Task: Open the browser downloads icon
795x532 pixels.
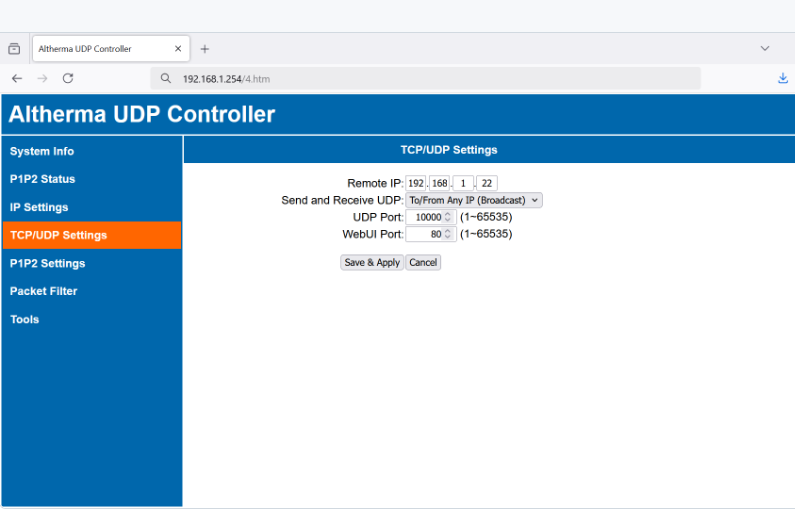Action: [x=782, y=78]
